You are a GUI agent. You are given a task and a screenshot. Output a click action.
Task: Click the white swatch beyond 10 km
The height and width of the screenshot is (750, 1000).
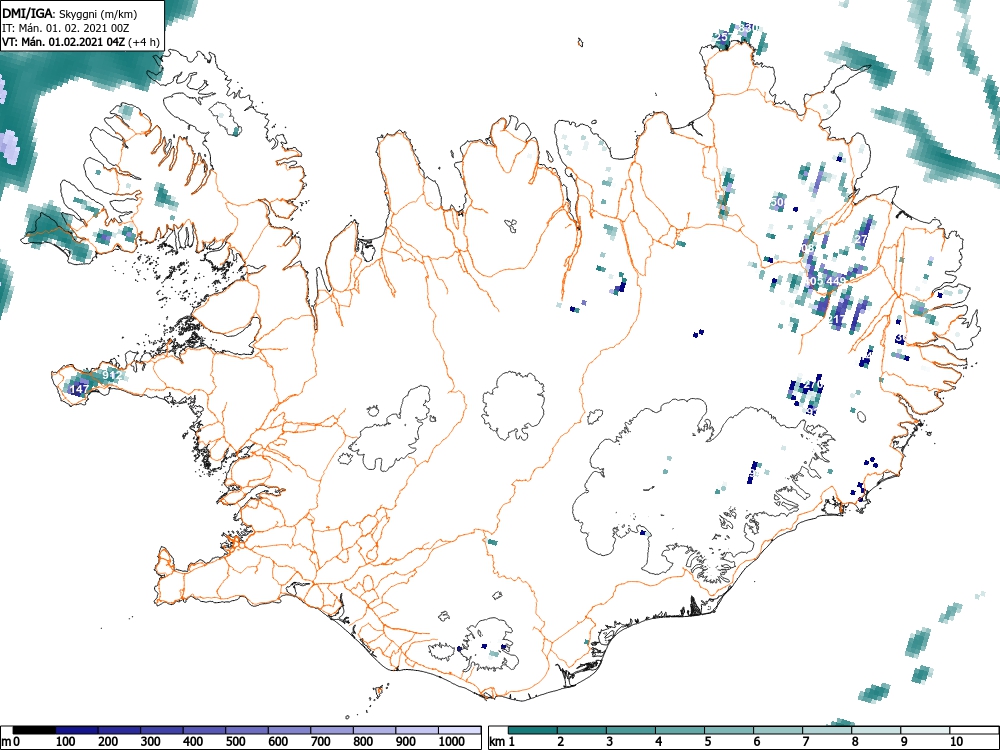click(974, 730)
